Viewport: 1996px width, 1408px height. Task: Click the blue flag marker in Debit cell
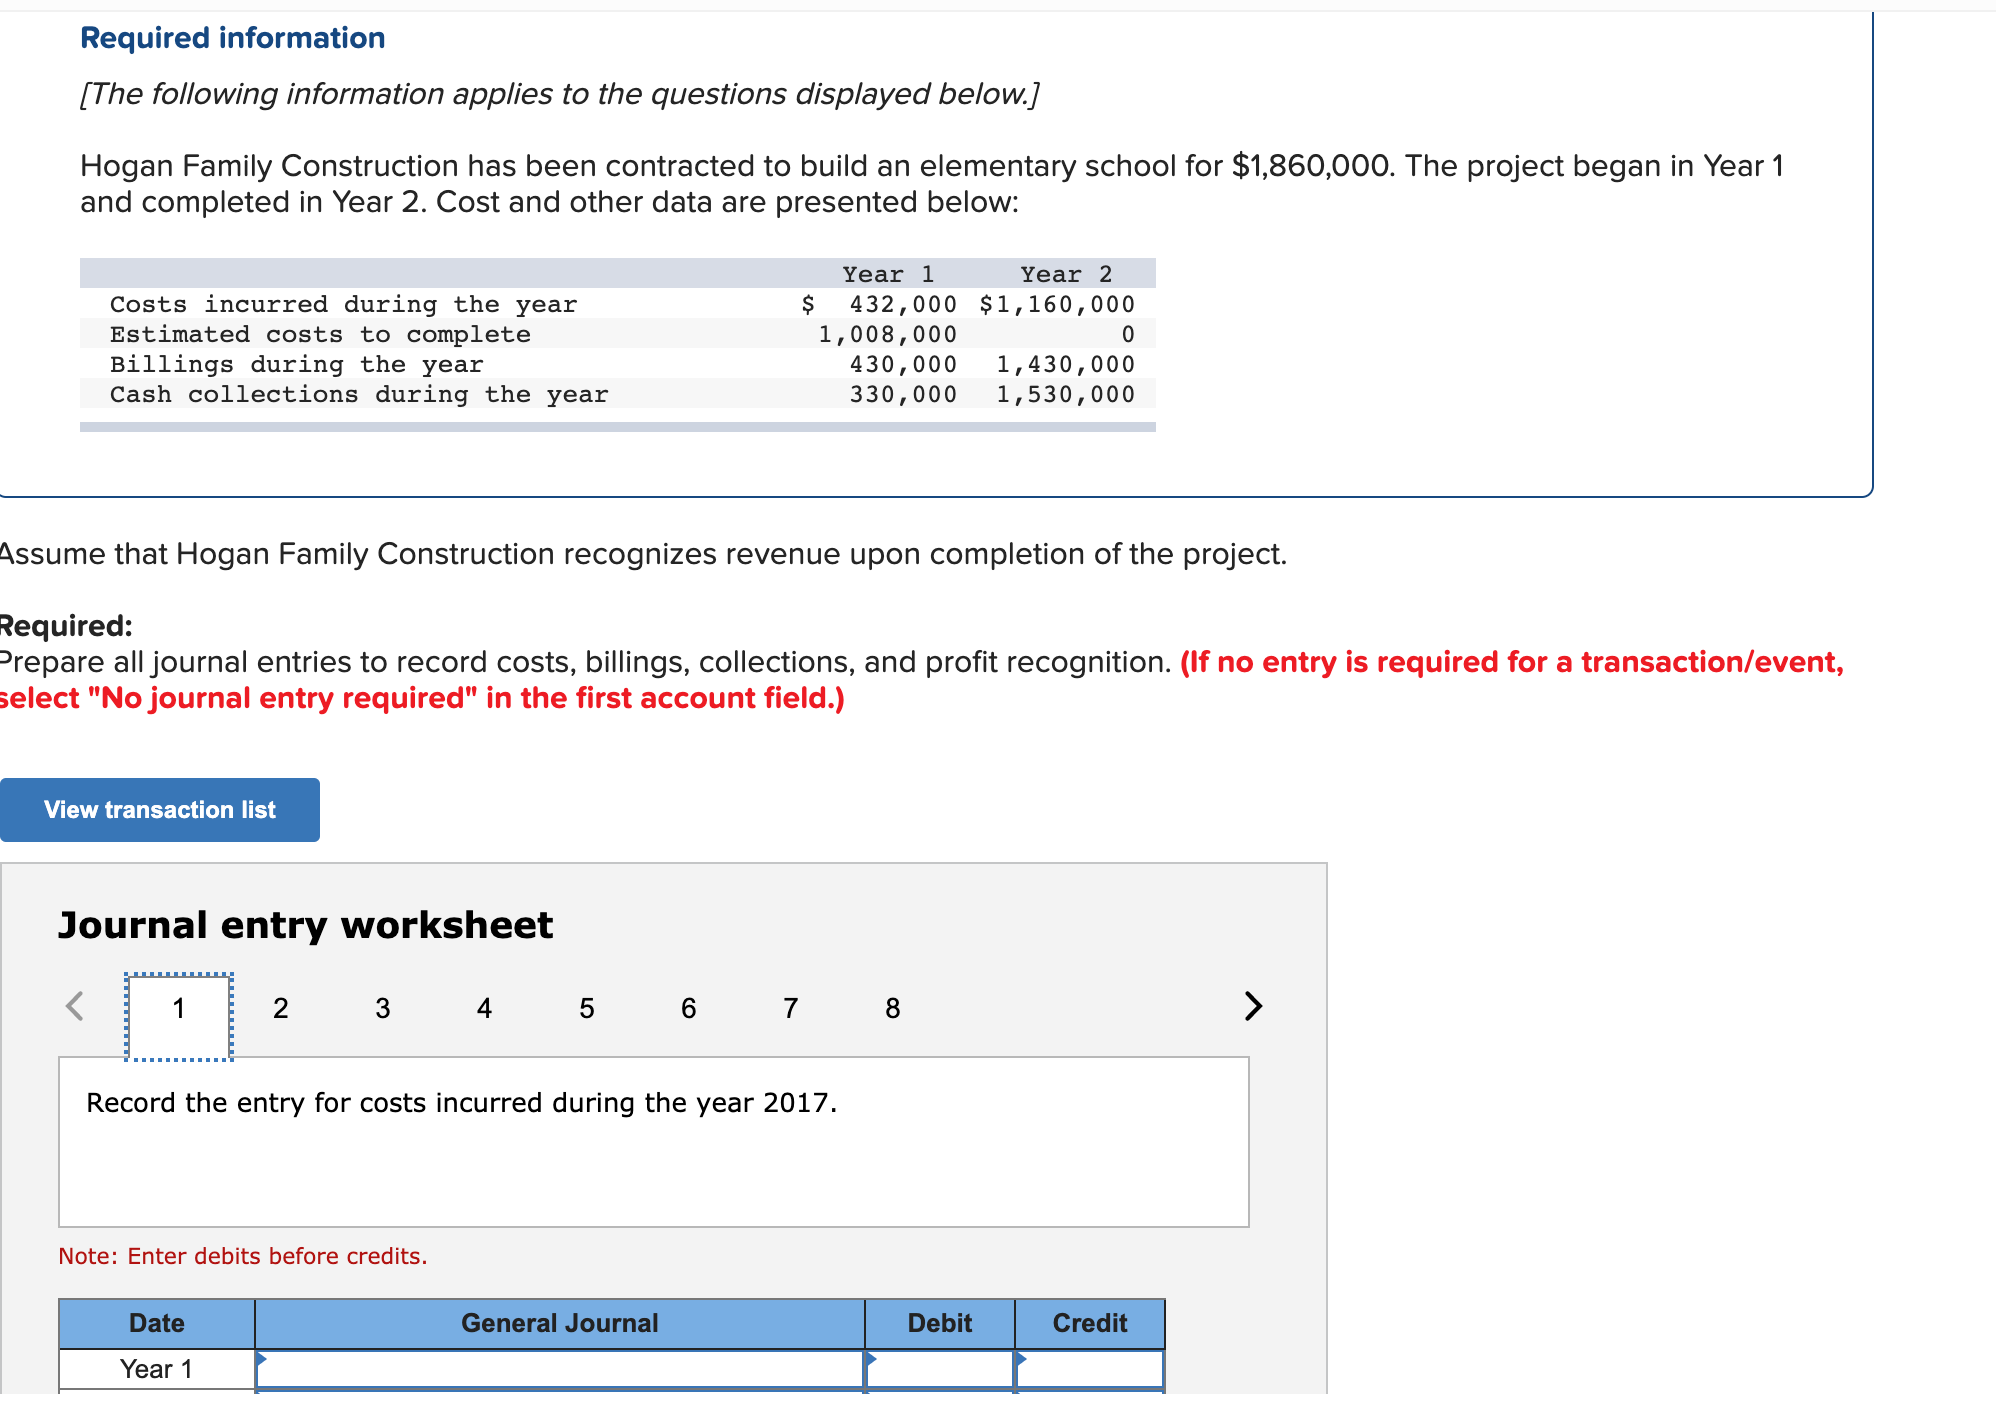(872, 1361)
